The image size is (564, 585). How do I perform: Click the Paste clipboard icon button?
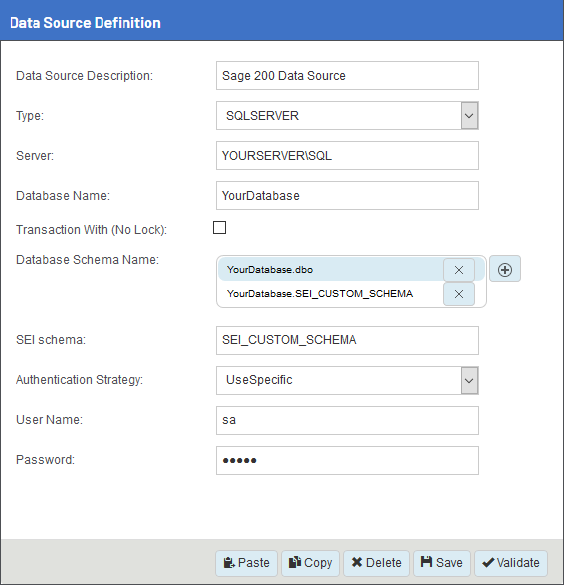coord(246,563)
